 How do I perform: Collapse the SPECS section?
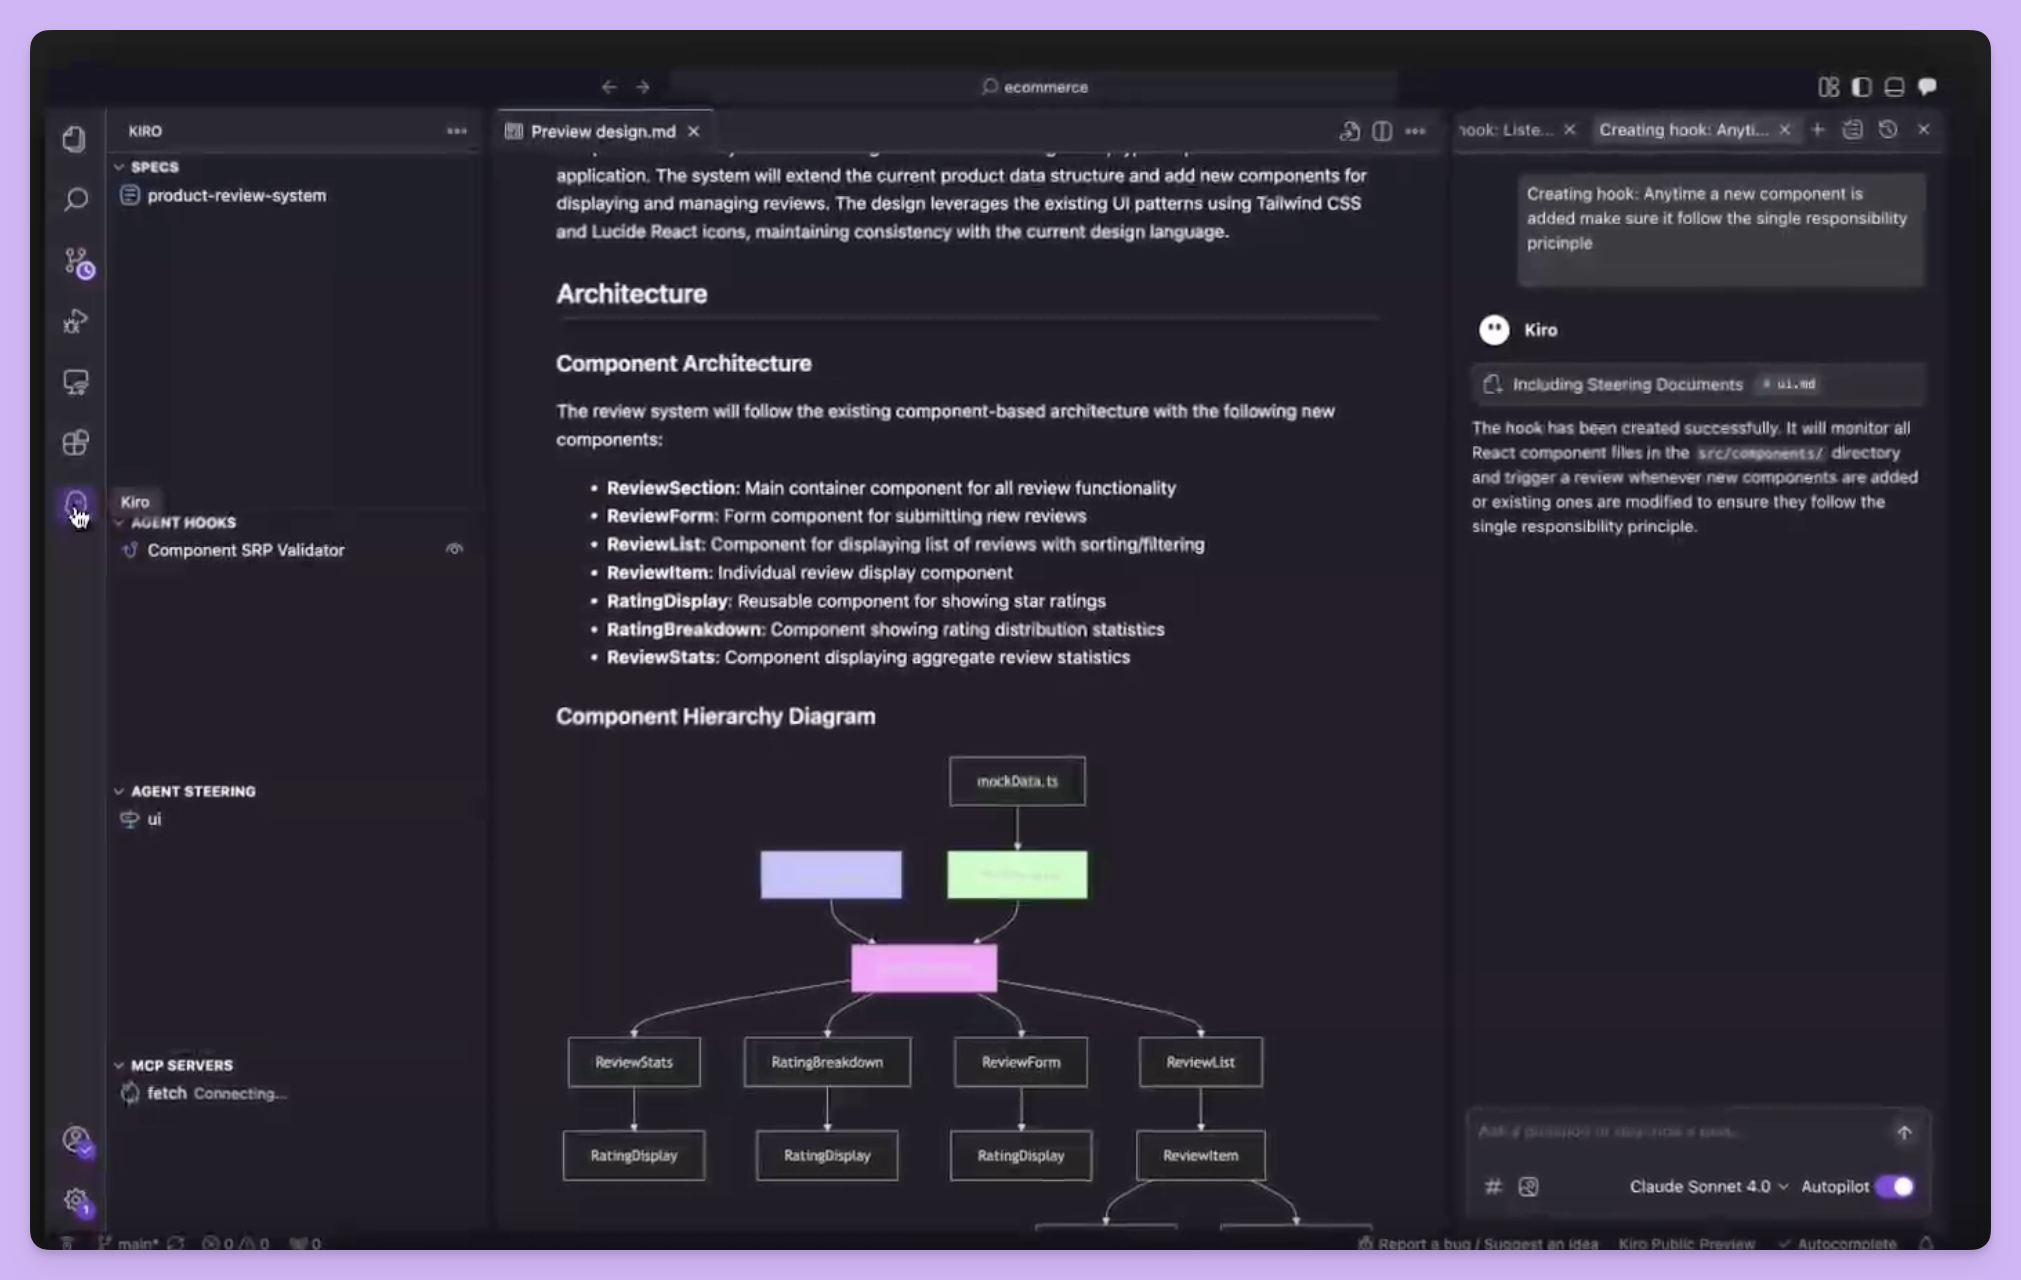click(154, 167)
